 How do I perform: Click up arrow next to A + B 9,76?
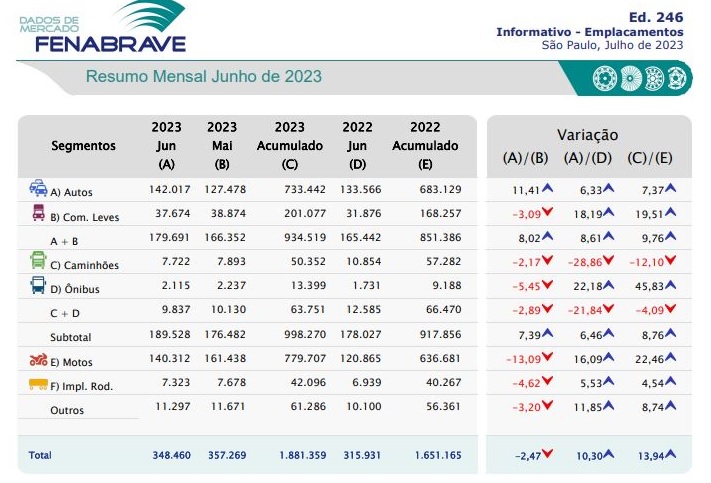coord(670,235)
